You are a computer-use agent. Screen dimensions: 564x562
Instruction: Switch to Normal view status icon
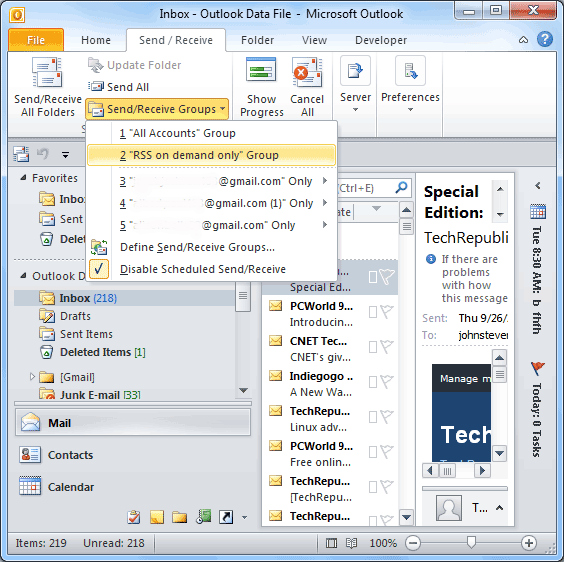click(331, 543)
